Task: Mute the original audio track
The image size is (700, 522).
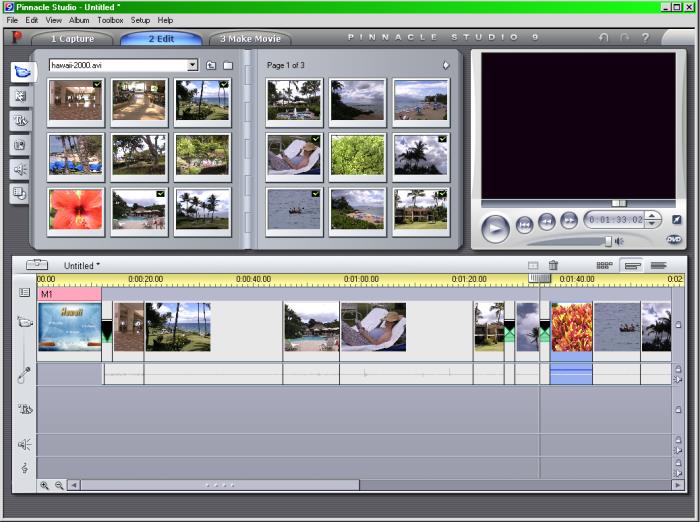Action: pos(678,380)
